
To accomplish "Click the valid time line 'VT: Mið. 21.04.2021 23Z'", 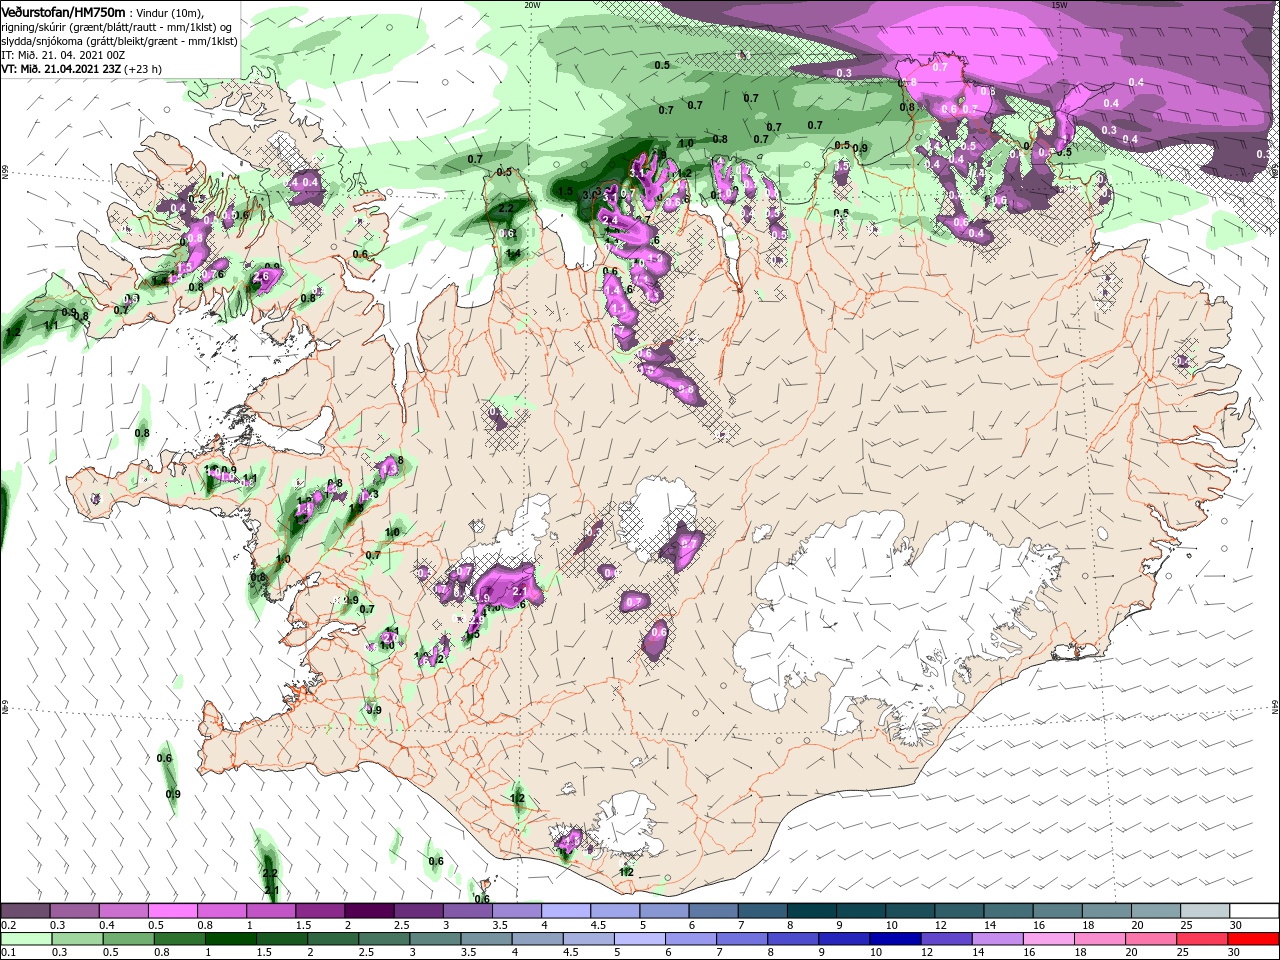I will [60, 69].
